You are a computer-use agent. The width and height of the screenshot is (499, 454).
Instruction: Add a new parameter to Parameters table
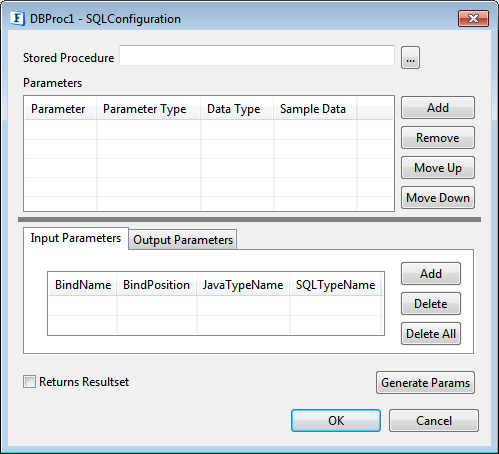click(x=438, y=108)
